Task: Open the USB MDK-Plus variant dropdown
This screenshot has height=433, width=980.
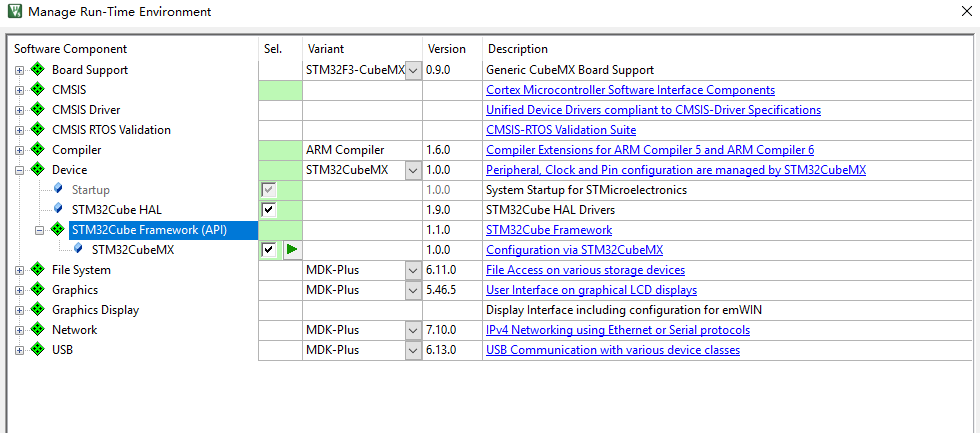Action: coord(412,350)
